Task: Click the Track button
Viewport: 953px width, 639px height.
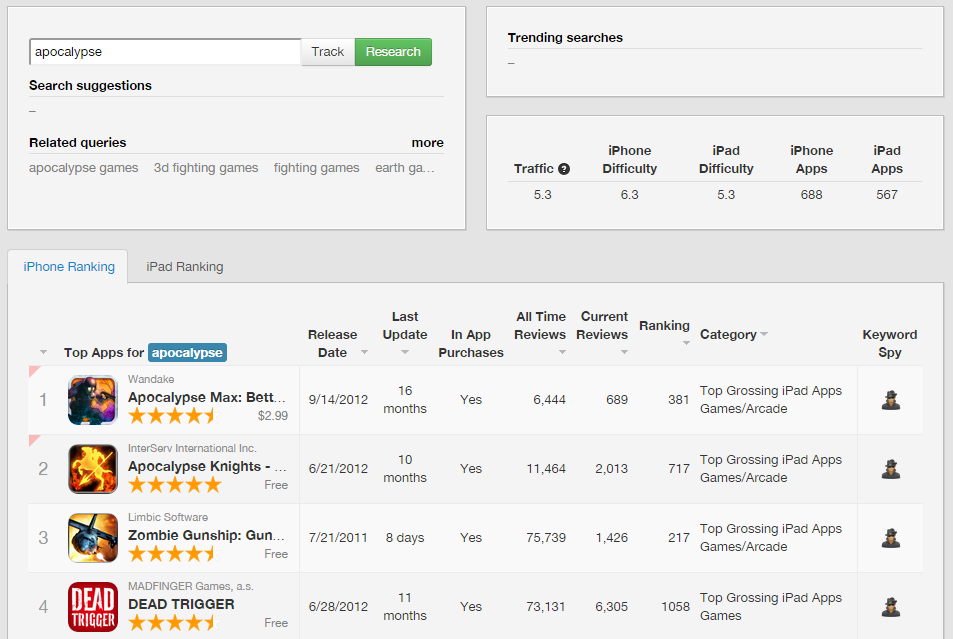Action: 328,52
